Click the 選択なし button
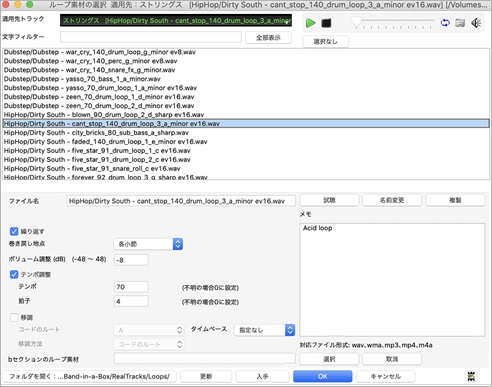Viewport: 492px width, 387px height. pyautogui.click(x=325, y=42)
